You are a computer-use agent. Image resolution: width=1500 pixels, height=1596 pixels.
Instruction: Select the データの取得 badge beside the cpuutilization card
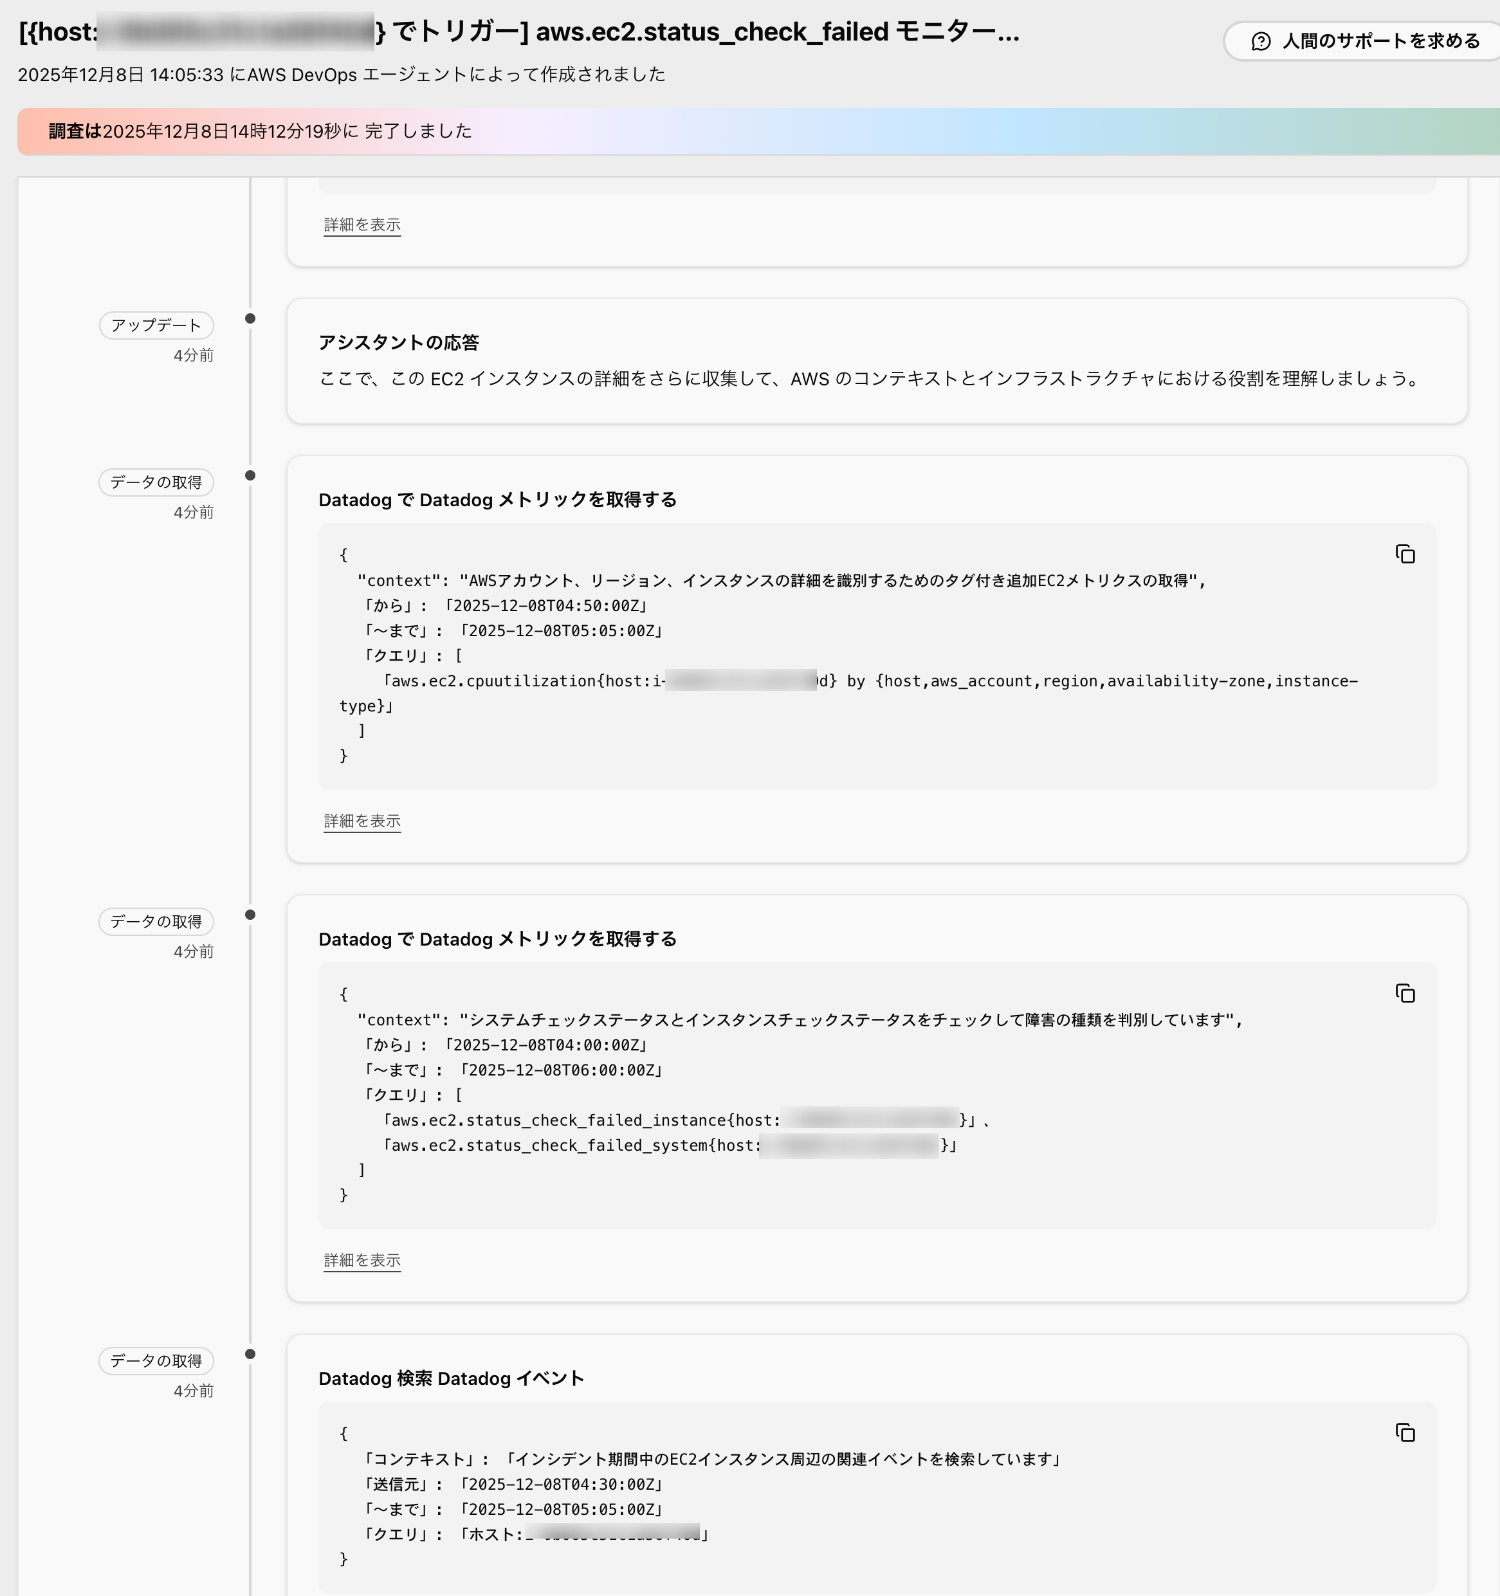click(156, 482)
